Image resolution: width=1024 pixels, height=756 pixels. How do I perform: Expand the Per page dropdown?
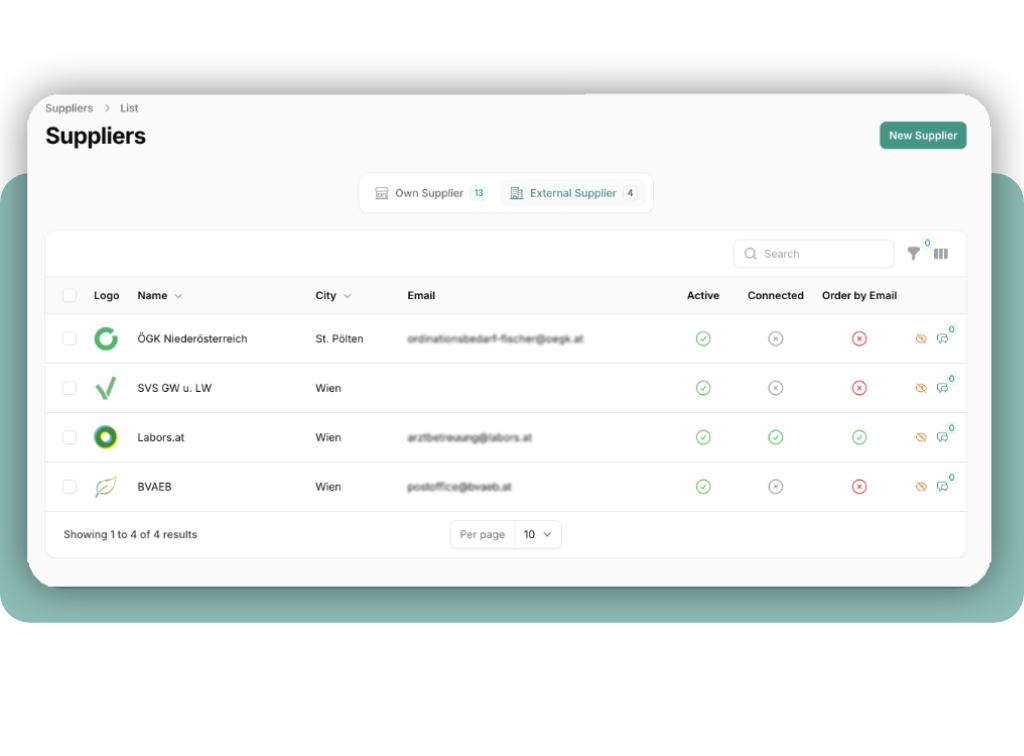coord(538,535)
